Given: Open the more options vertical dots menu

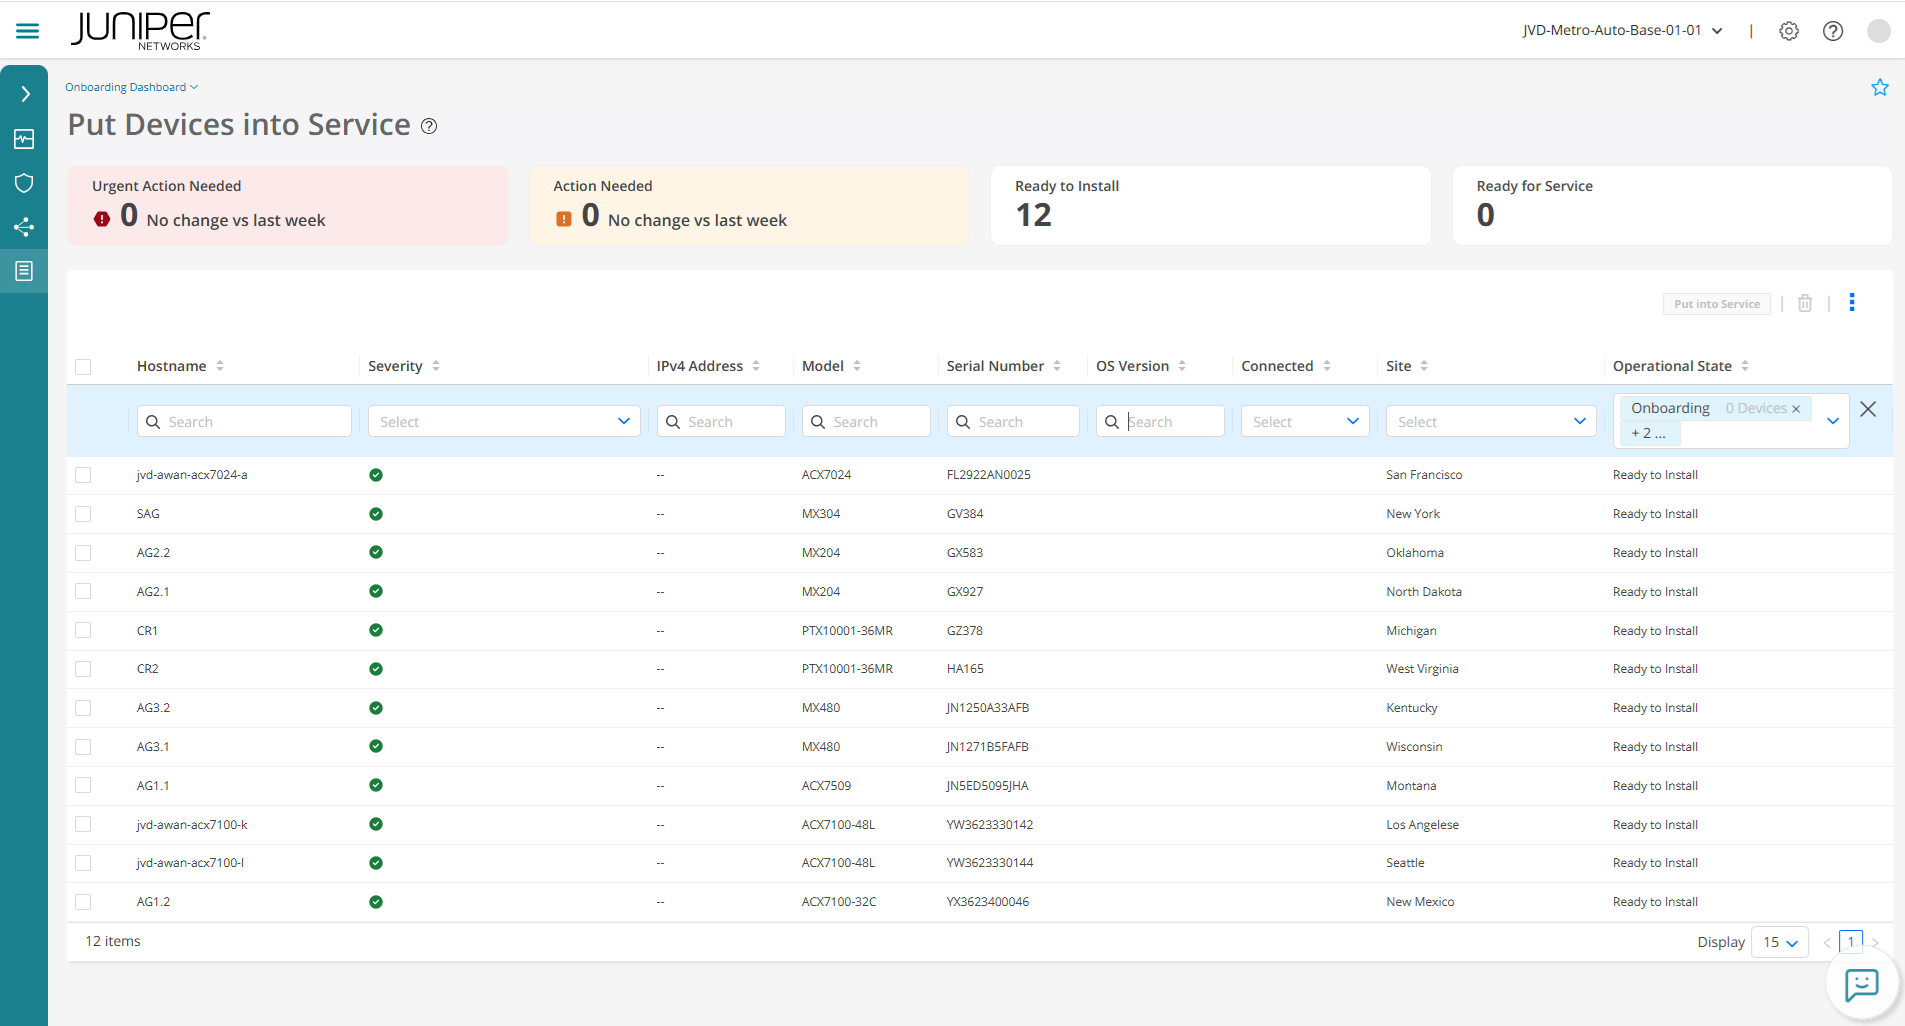Looking at the screenshot, I should pyautogui.click(x=1852, y=302).
